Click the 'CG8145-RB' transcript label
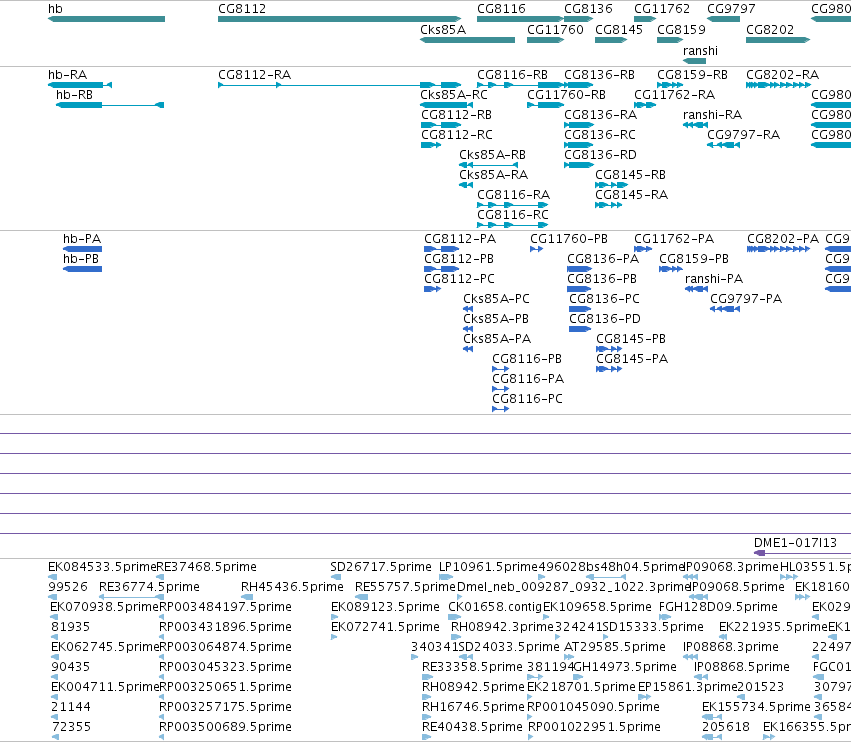Viewport: 851px width, 742px height. coord(631,175)
